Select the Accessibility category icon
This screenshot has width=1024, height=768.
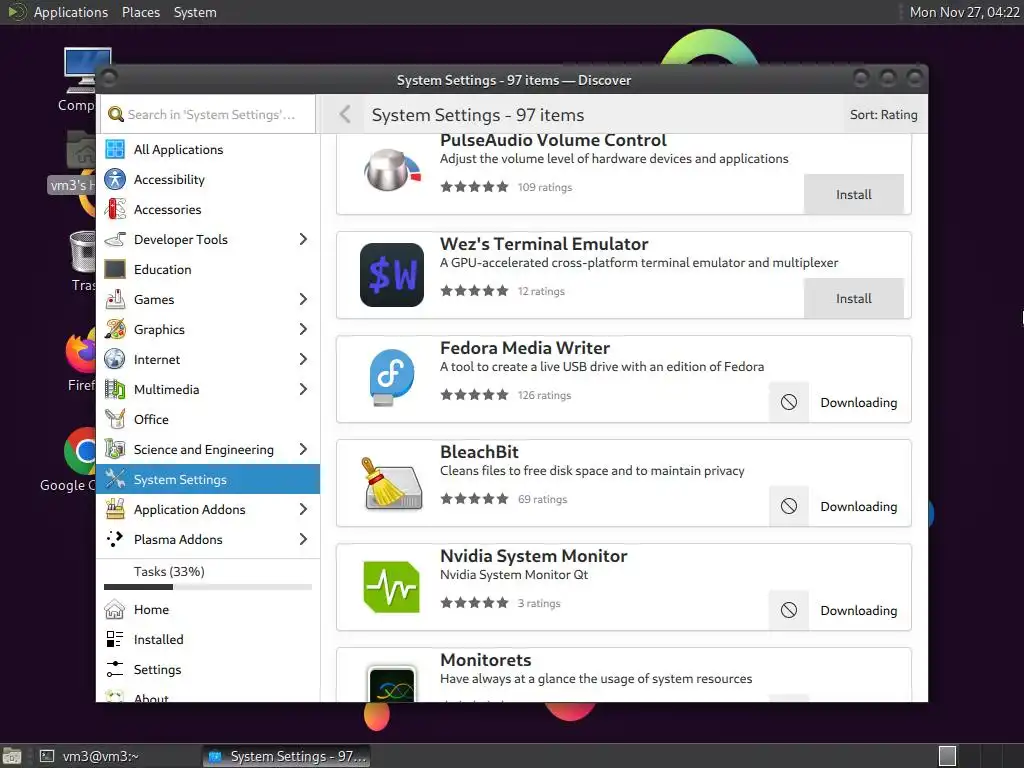(115, 180)
